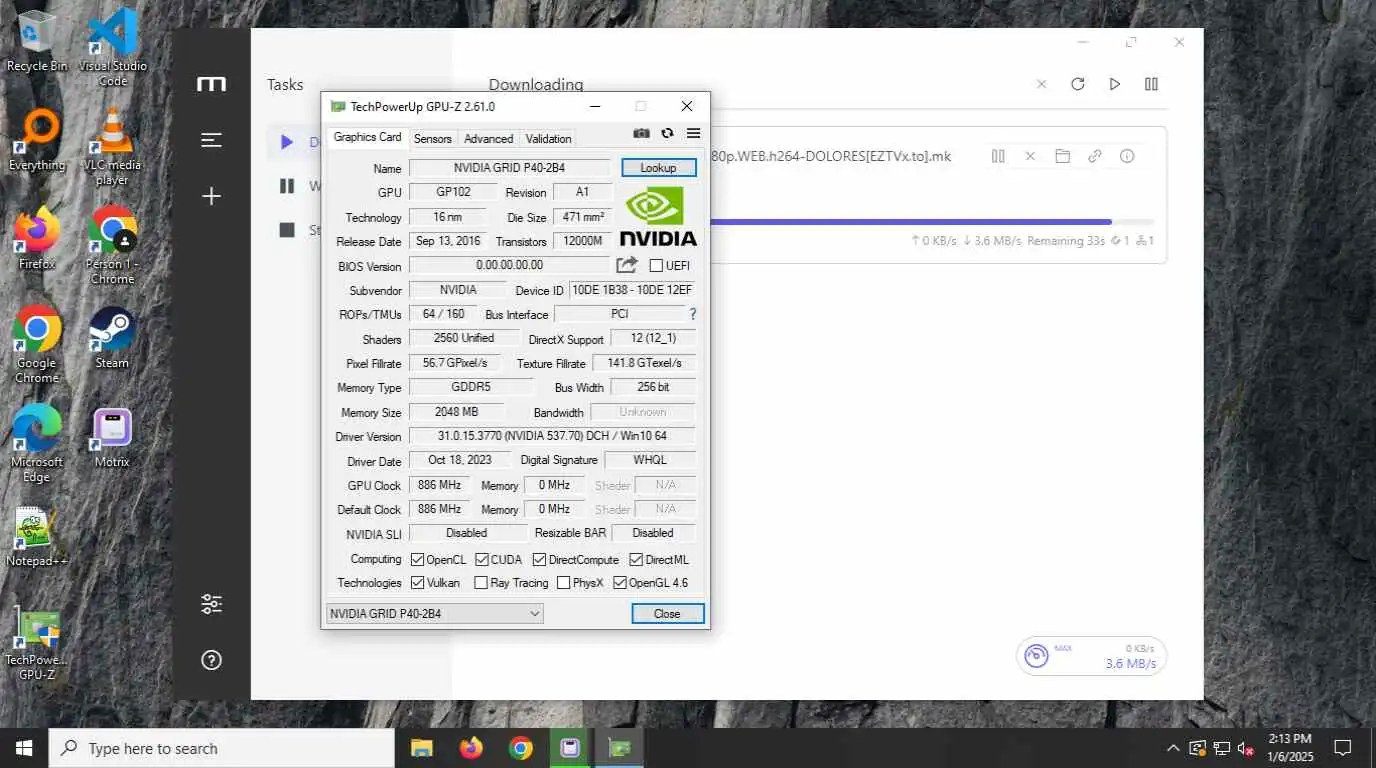
Task: Select the Microsoft Edge desktop icon
Action: pos(37,444)
